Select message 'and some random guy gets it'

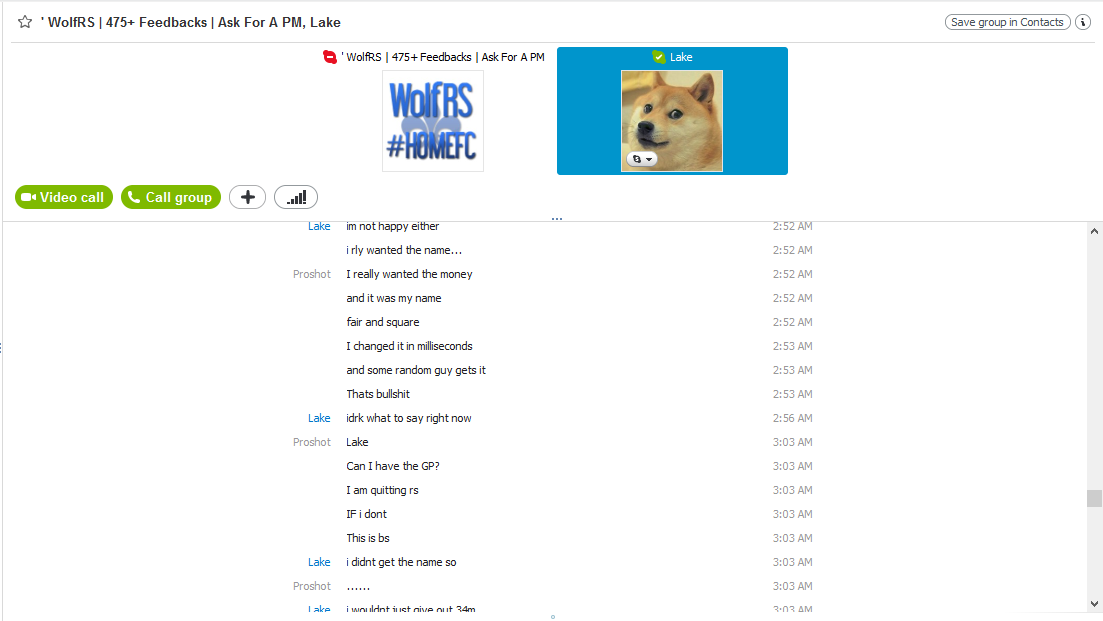(x=416, y=370)
